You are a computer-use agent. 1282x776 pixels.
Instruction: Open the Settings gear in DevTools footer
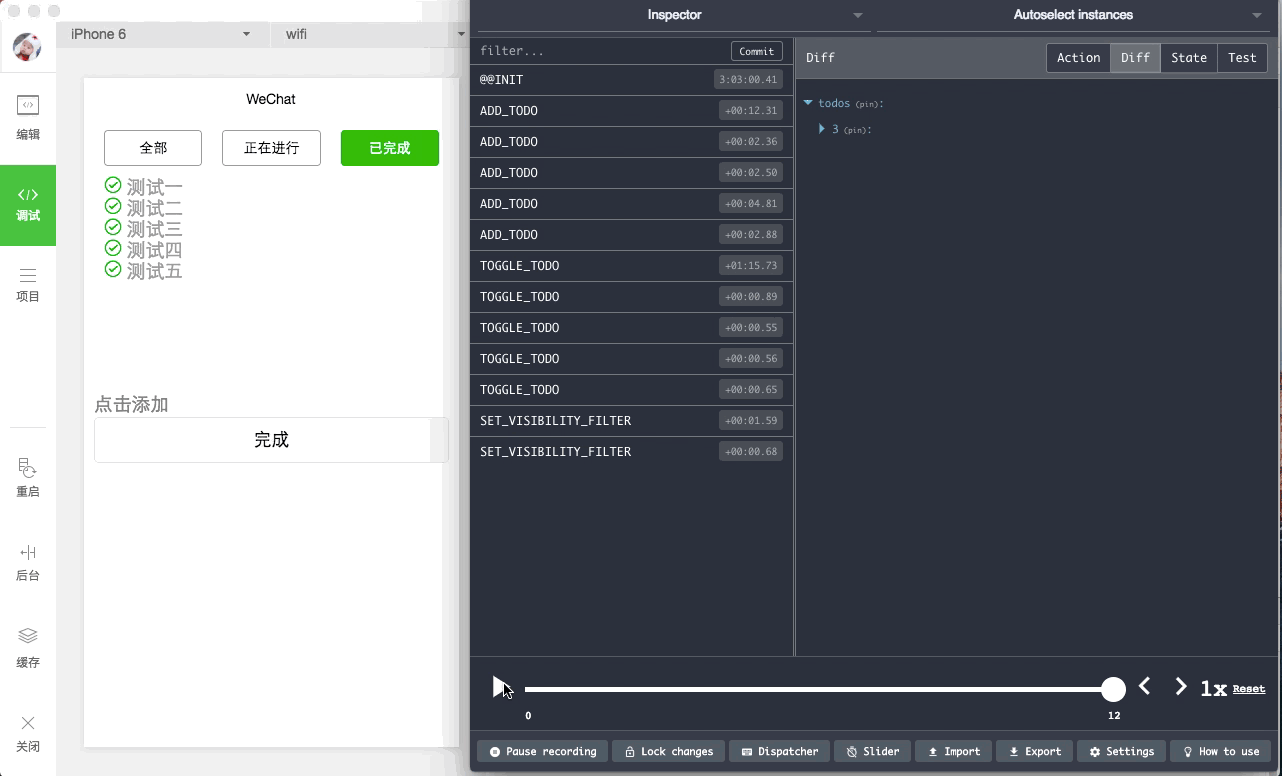[1121, 751]
